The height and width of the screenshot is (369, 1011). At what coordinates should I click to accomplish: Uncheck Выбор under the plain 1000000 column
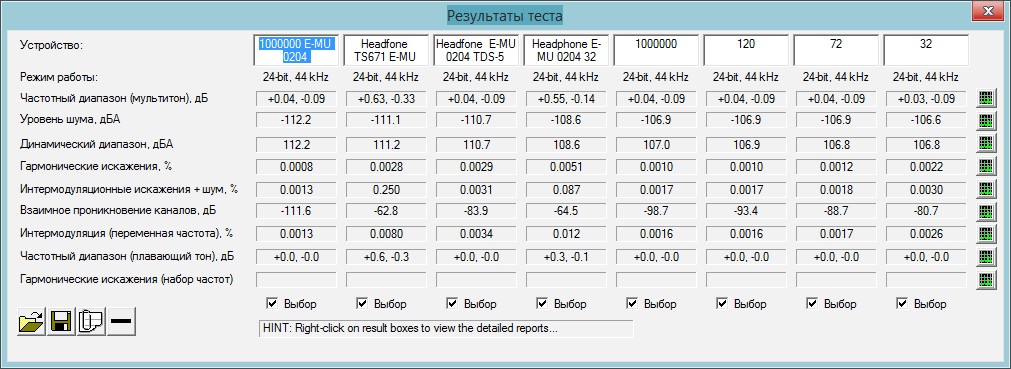click(x=632, y=303)
